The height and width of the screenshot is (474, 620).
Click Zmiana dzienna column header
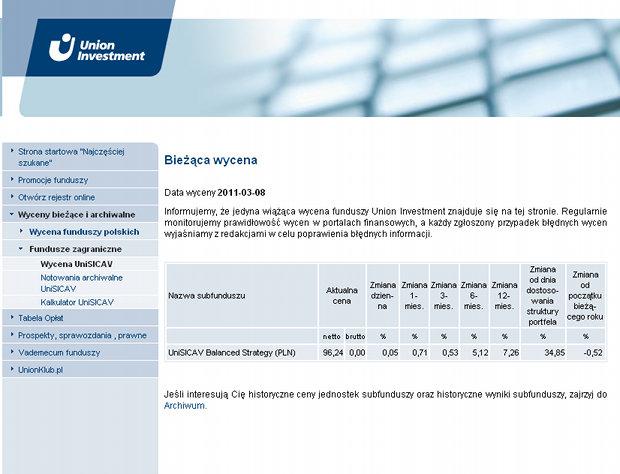(383, 296)
